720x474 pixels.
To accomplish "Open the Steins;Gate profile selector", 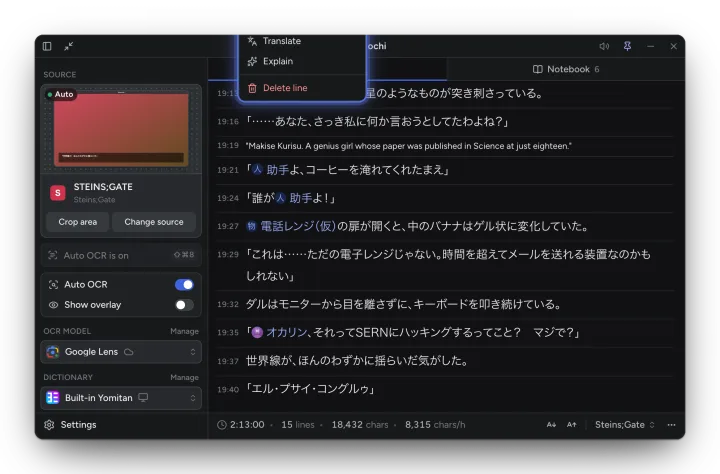I will click(624, 425).
